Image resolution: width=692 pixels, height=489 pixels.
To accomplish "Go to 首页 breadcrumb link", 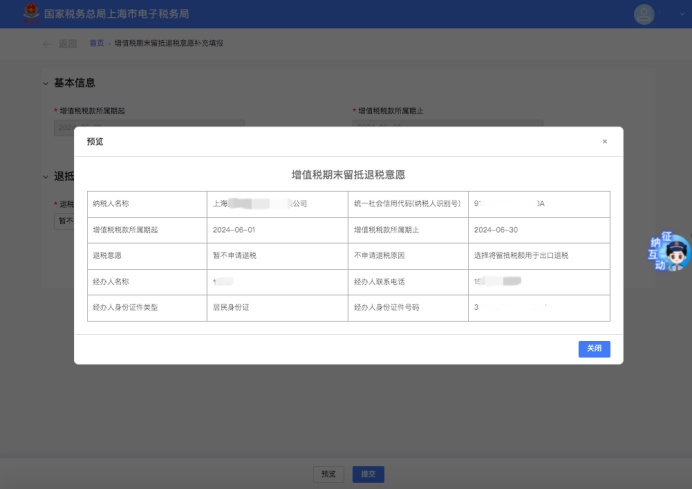I will (97, 44).
